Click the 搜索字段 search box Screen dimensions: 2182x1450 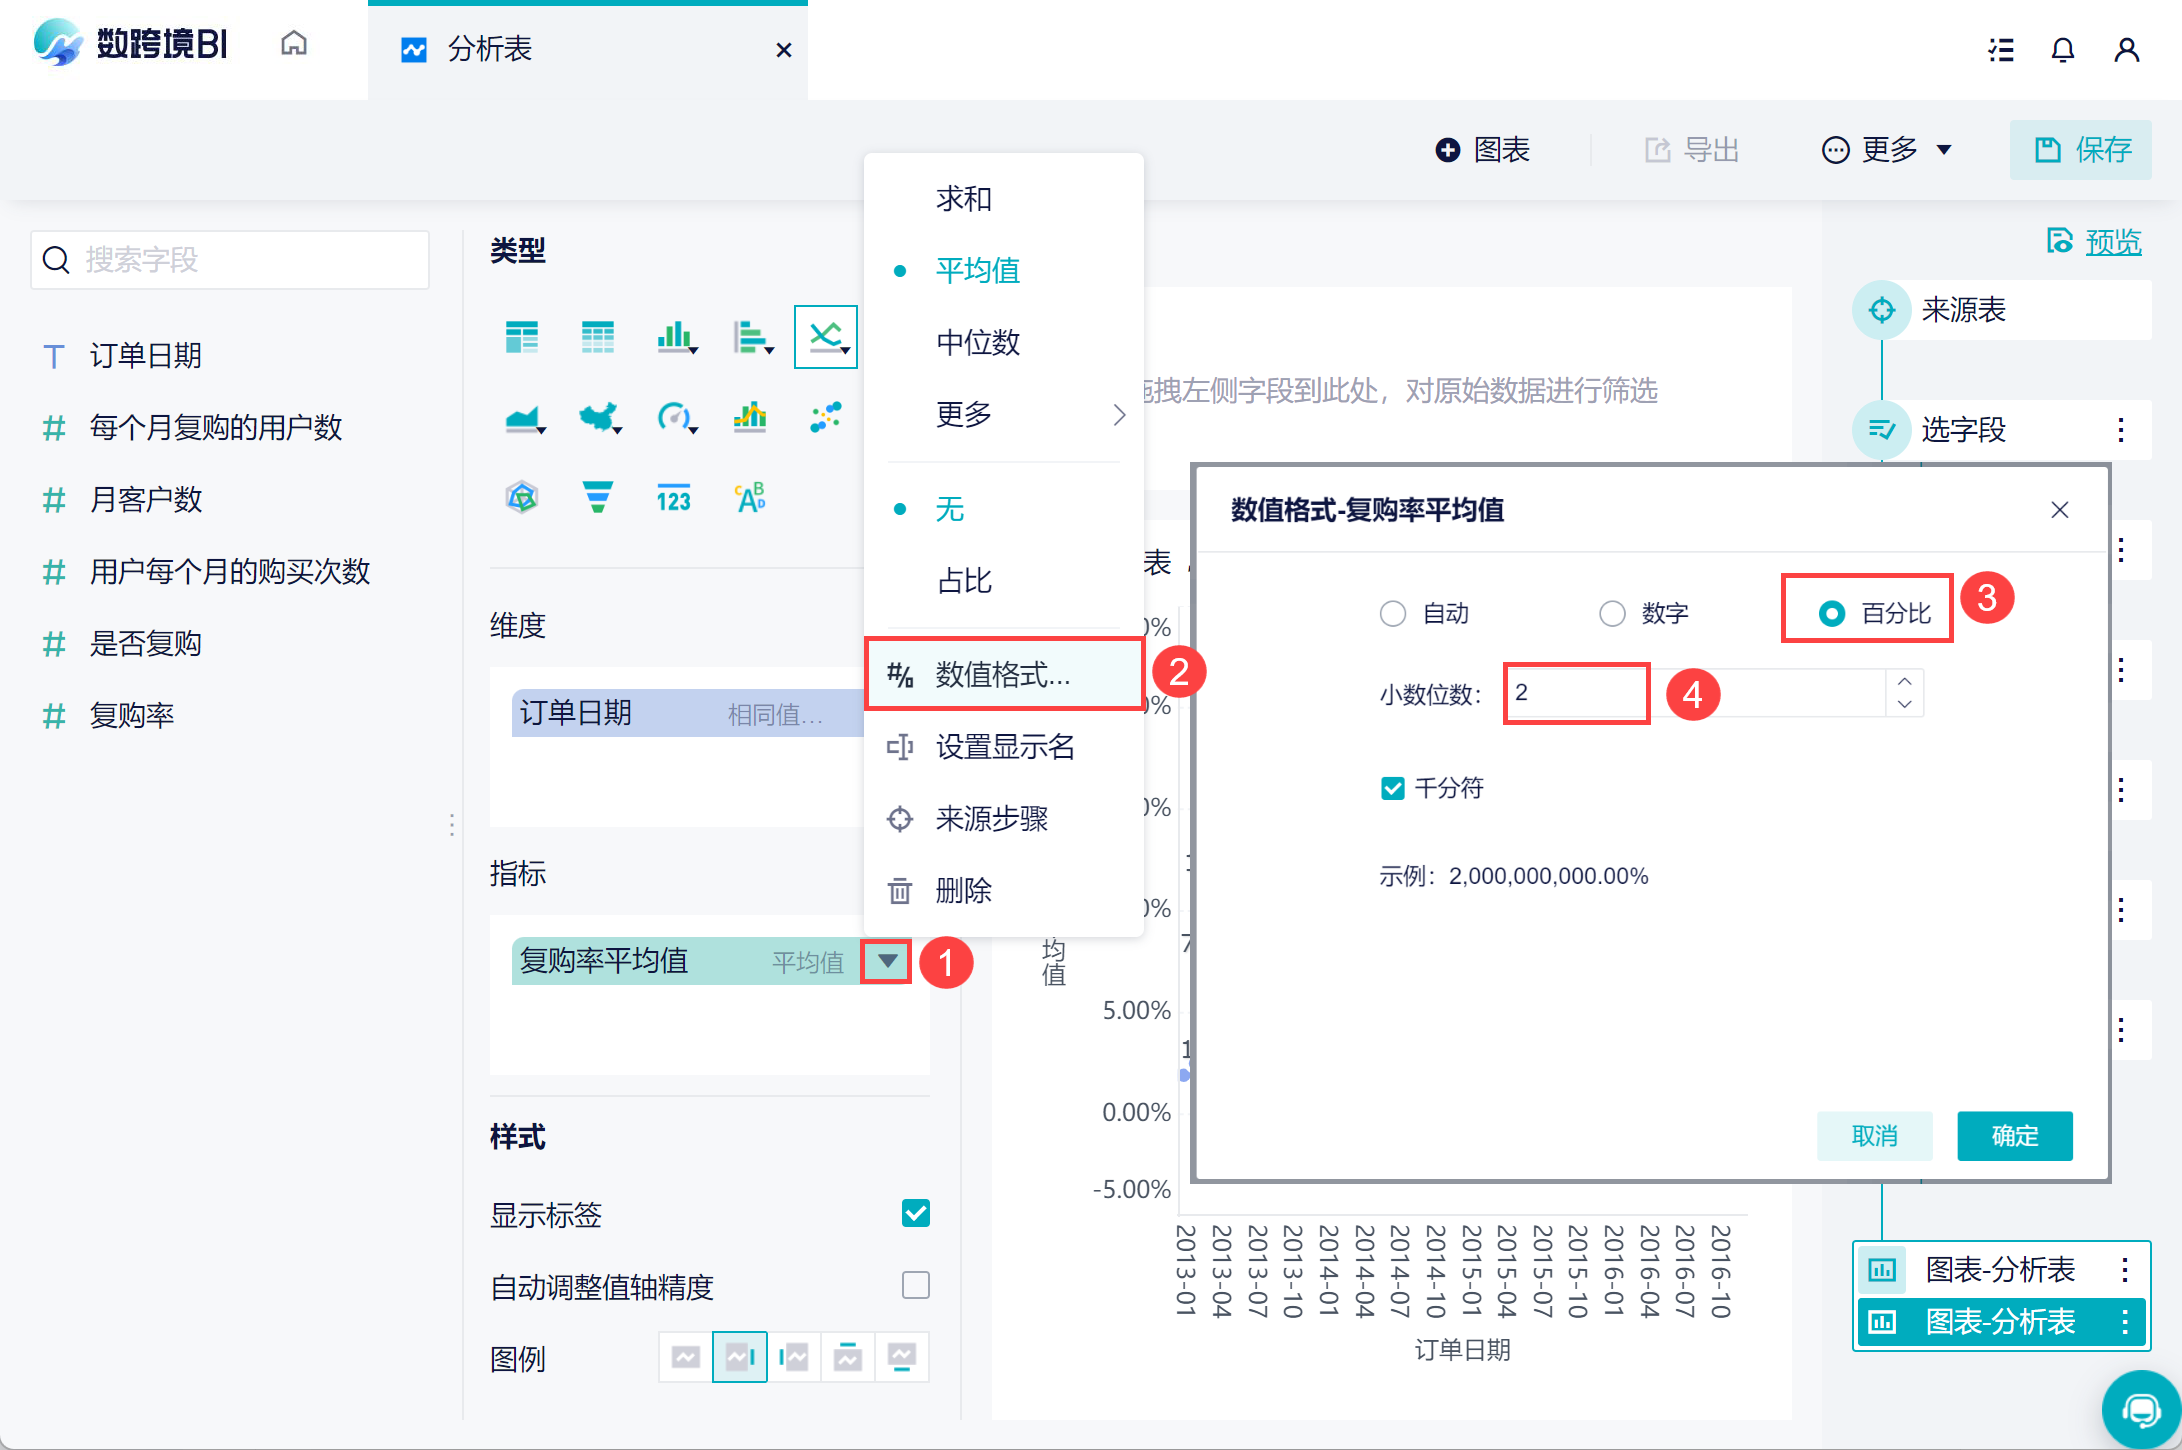pos(230,260)
